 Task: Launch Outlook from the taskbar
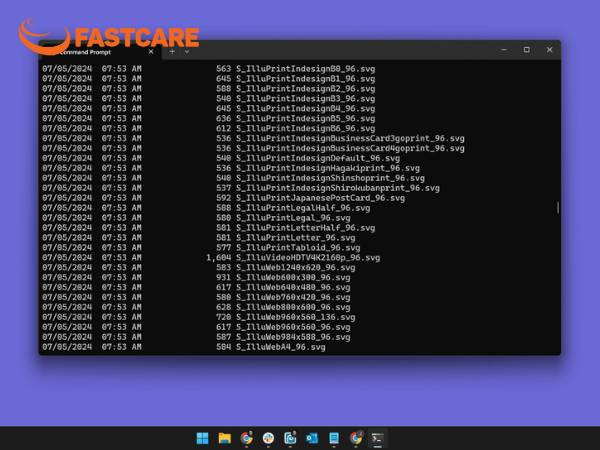point(312,438)
